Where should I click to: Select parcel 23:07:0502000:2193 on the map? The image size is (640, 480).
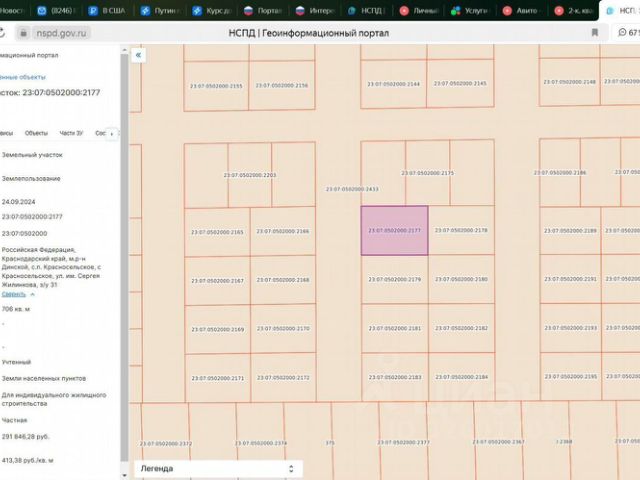pyautogui.click(x=570, y=328)
